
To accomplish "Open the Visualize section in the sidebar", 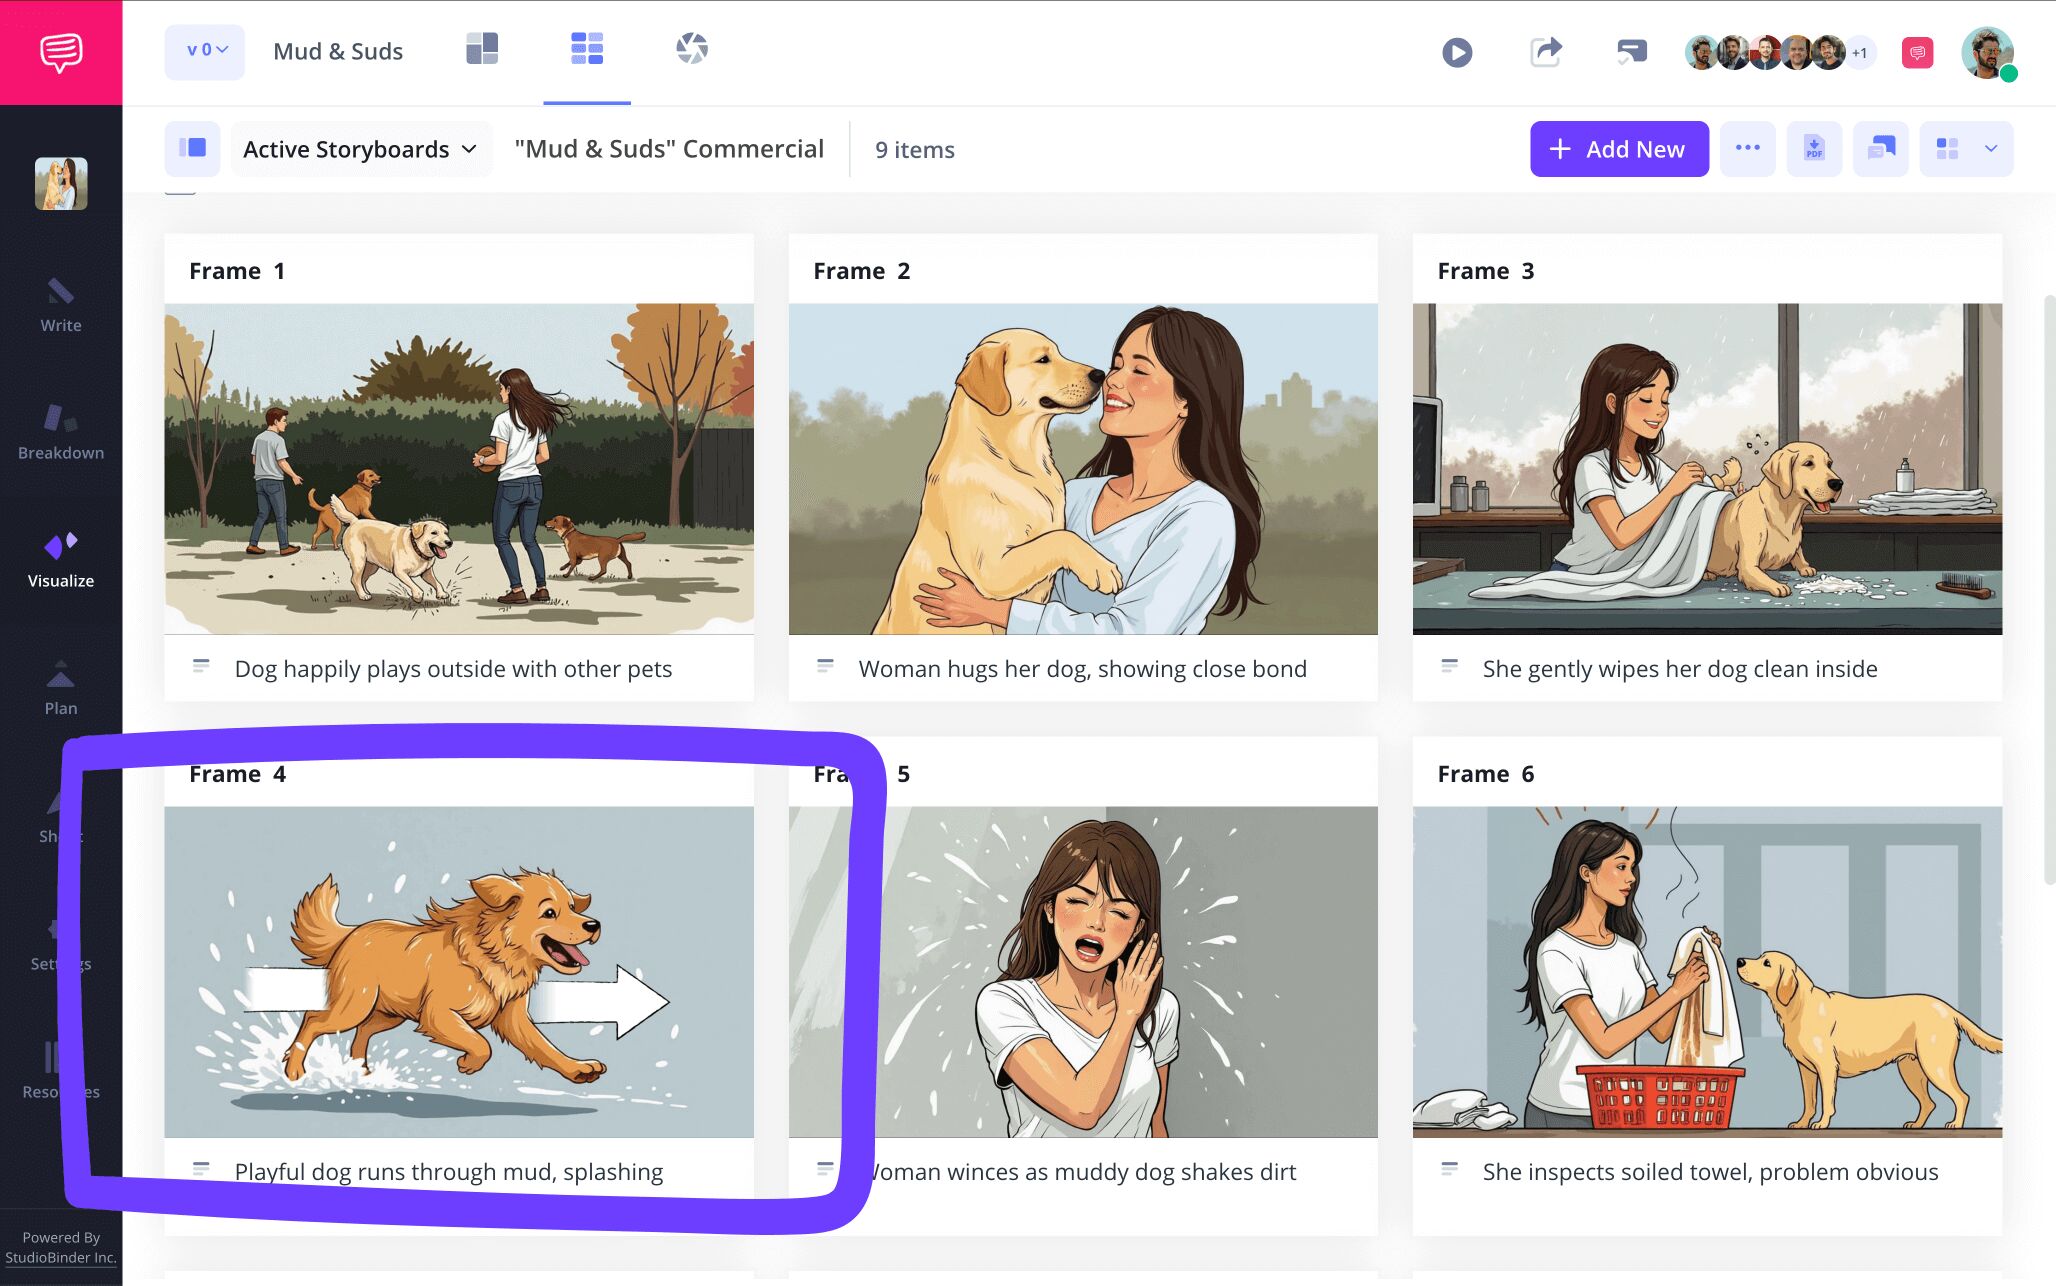I will [60, 558].
